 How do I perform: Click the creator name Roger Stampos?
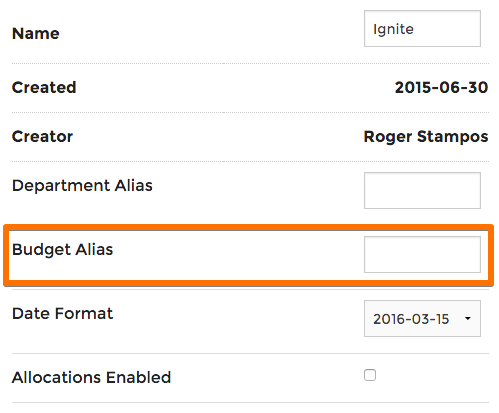(x=426, y=137)
